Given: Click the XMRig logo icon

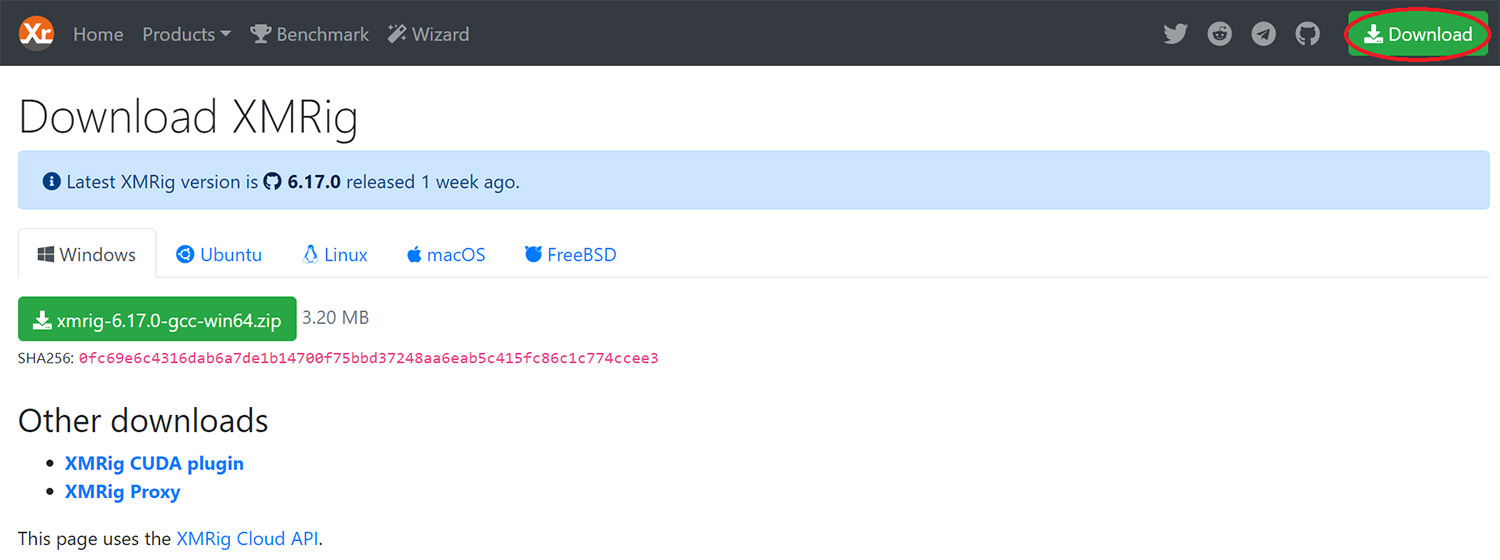Looking at the screenshot, I should tap(36, 34).
